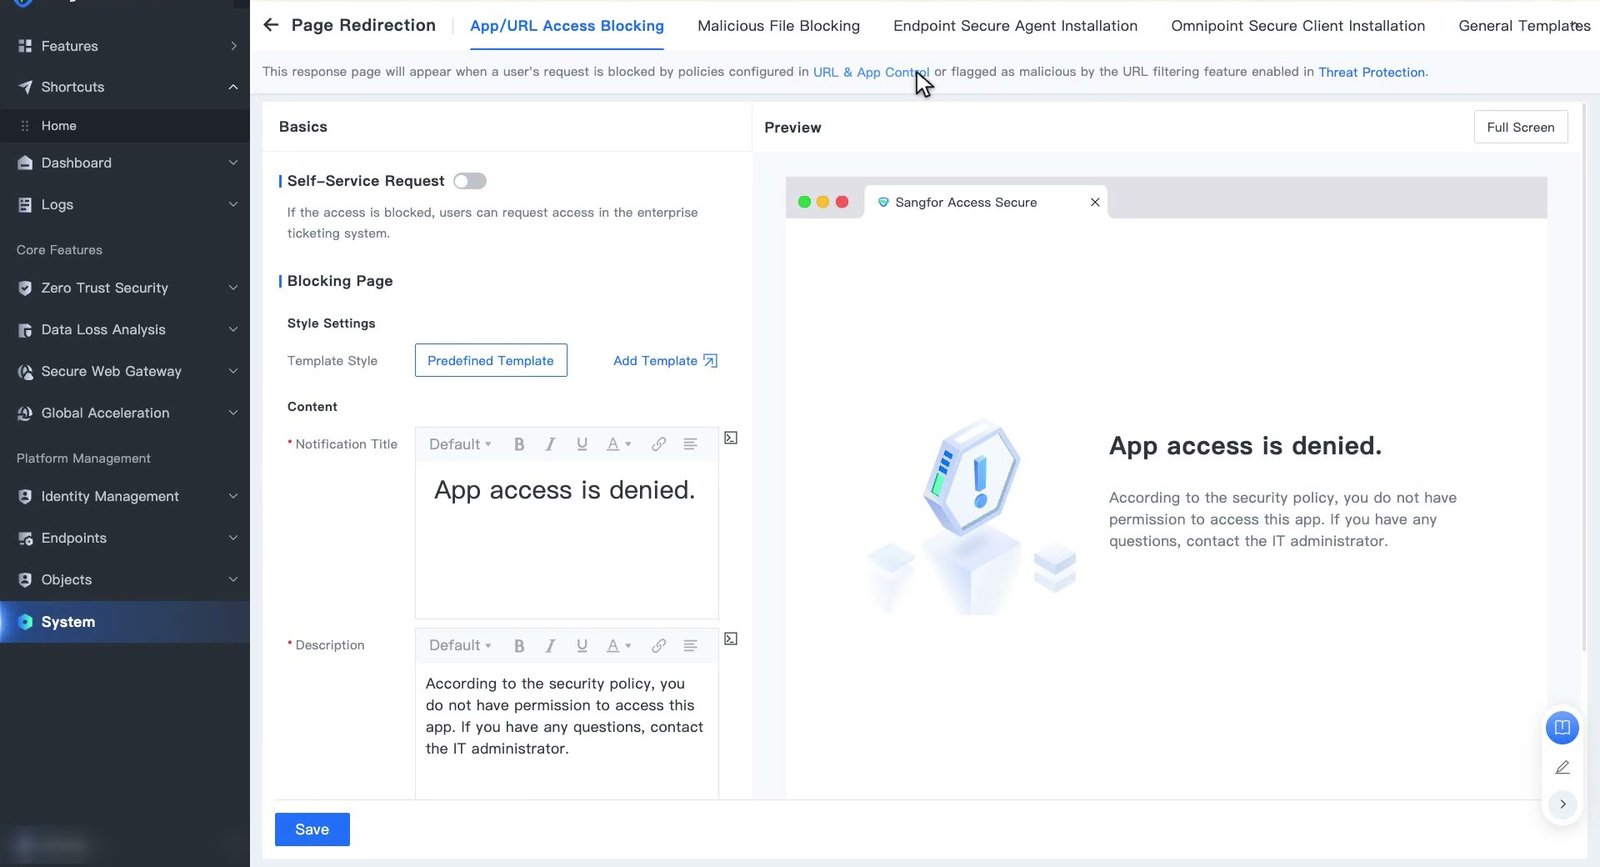Open the System sidebar item
This screenshot has width=1600, height=867.
[x=125, y=622]
